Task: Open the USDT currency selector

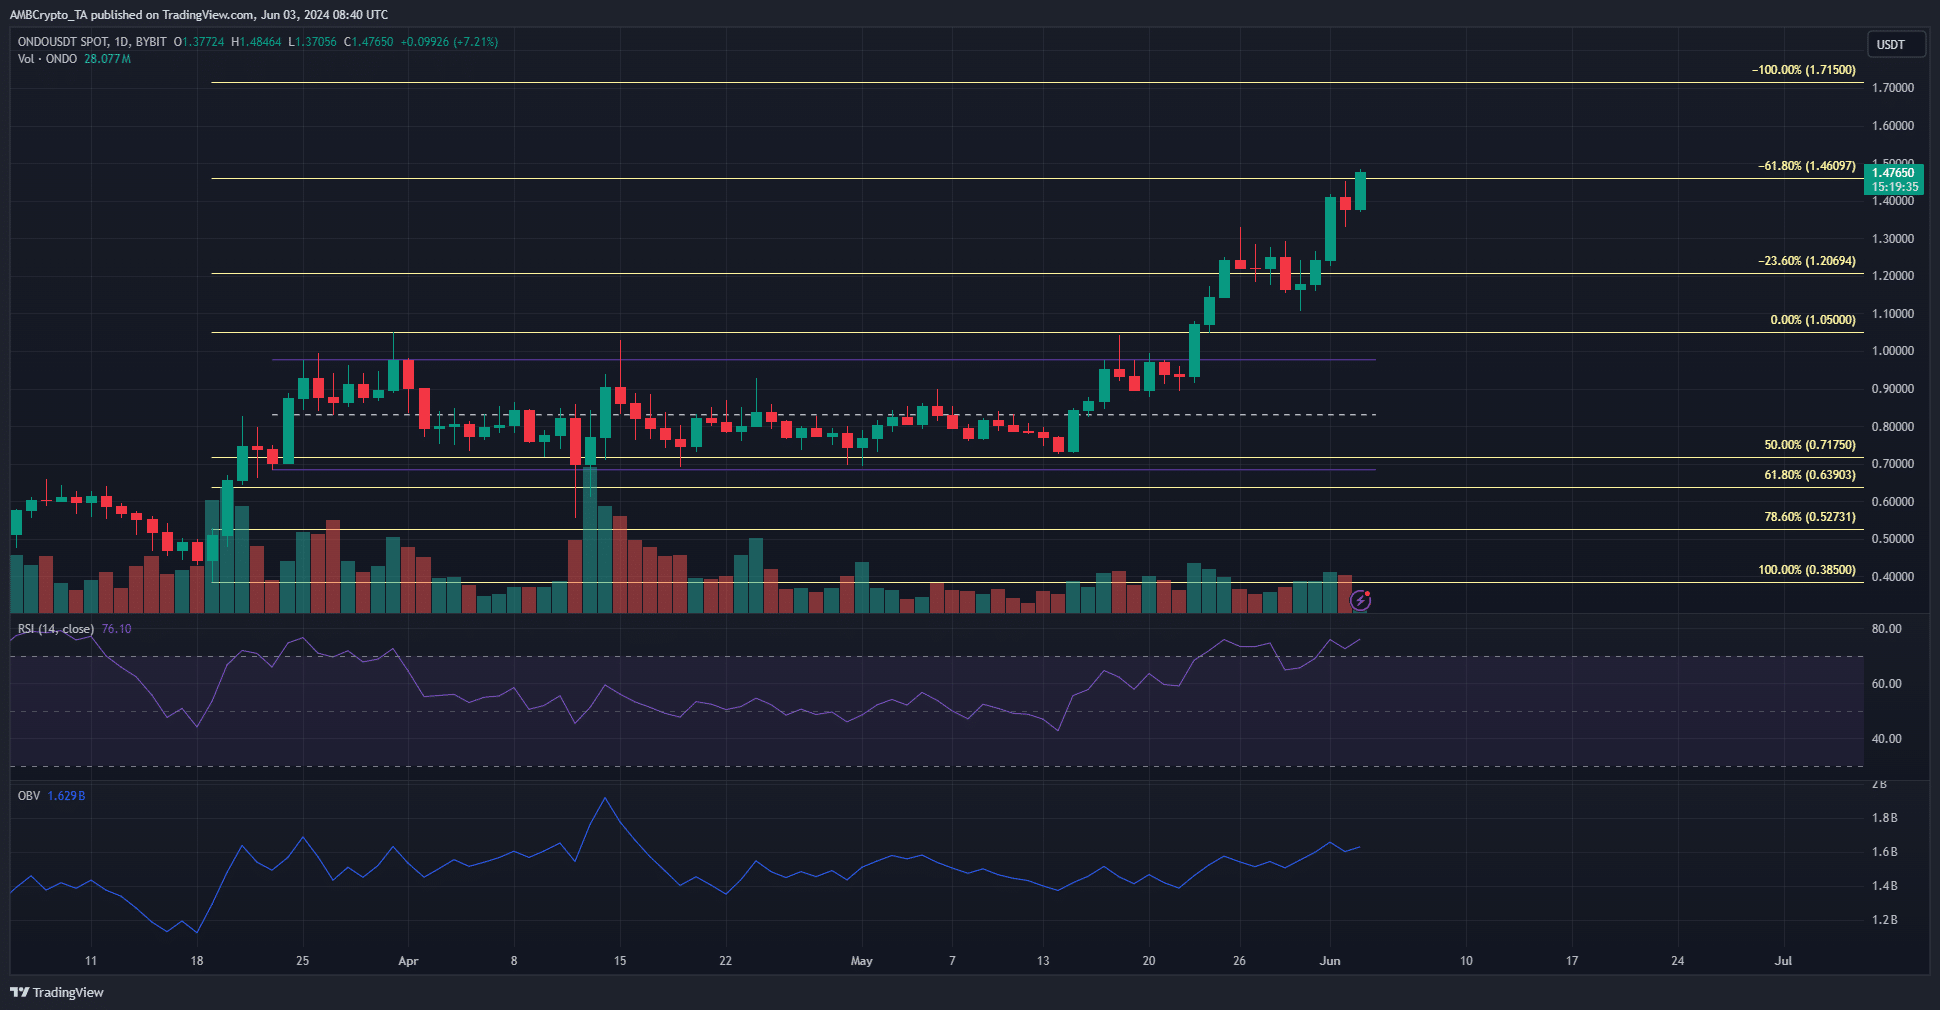Action: pyautogui.click(x=1896, y=45)
